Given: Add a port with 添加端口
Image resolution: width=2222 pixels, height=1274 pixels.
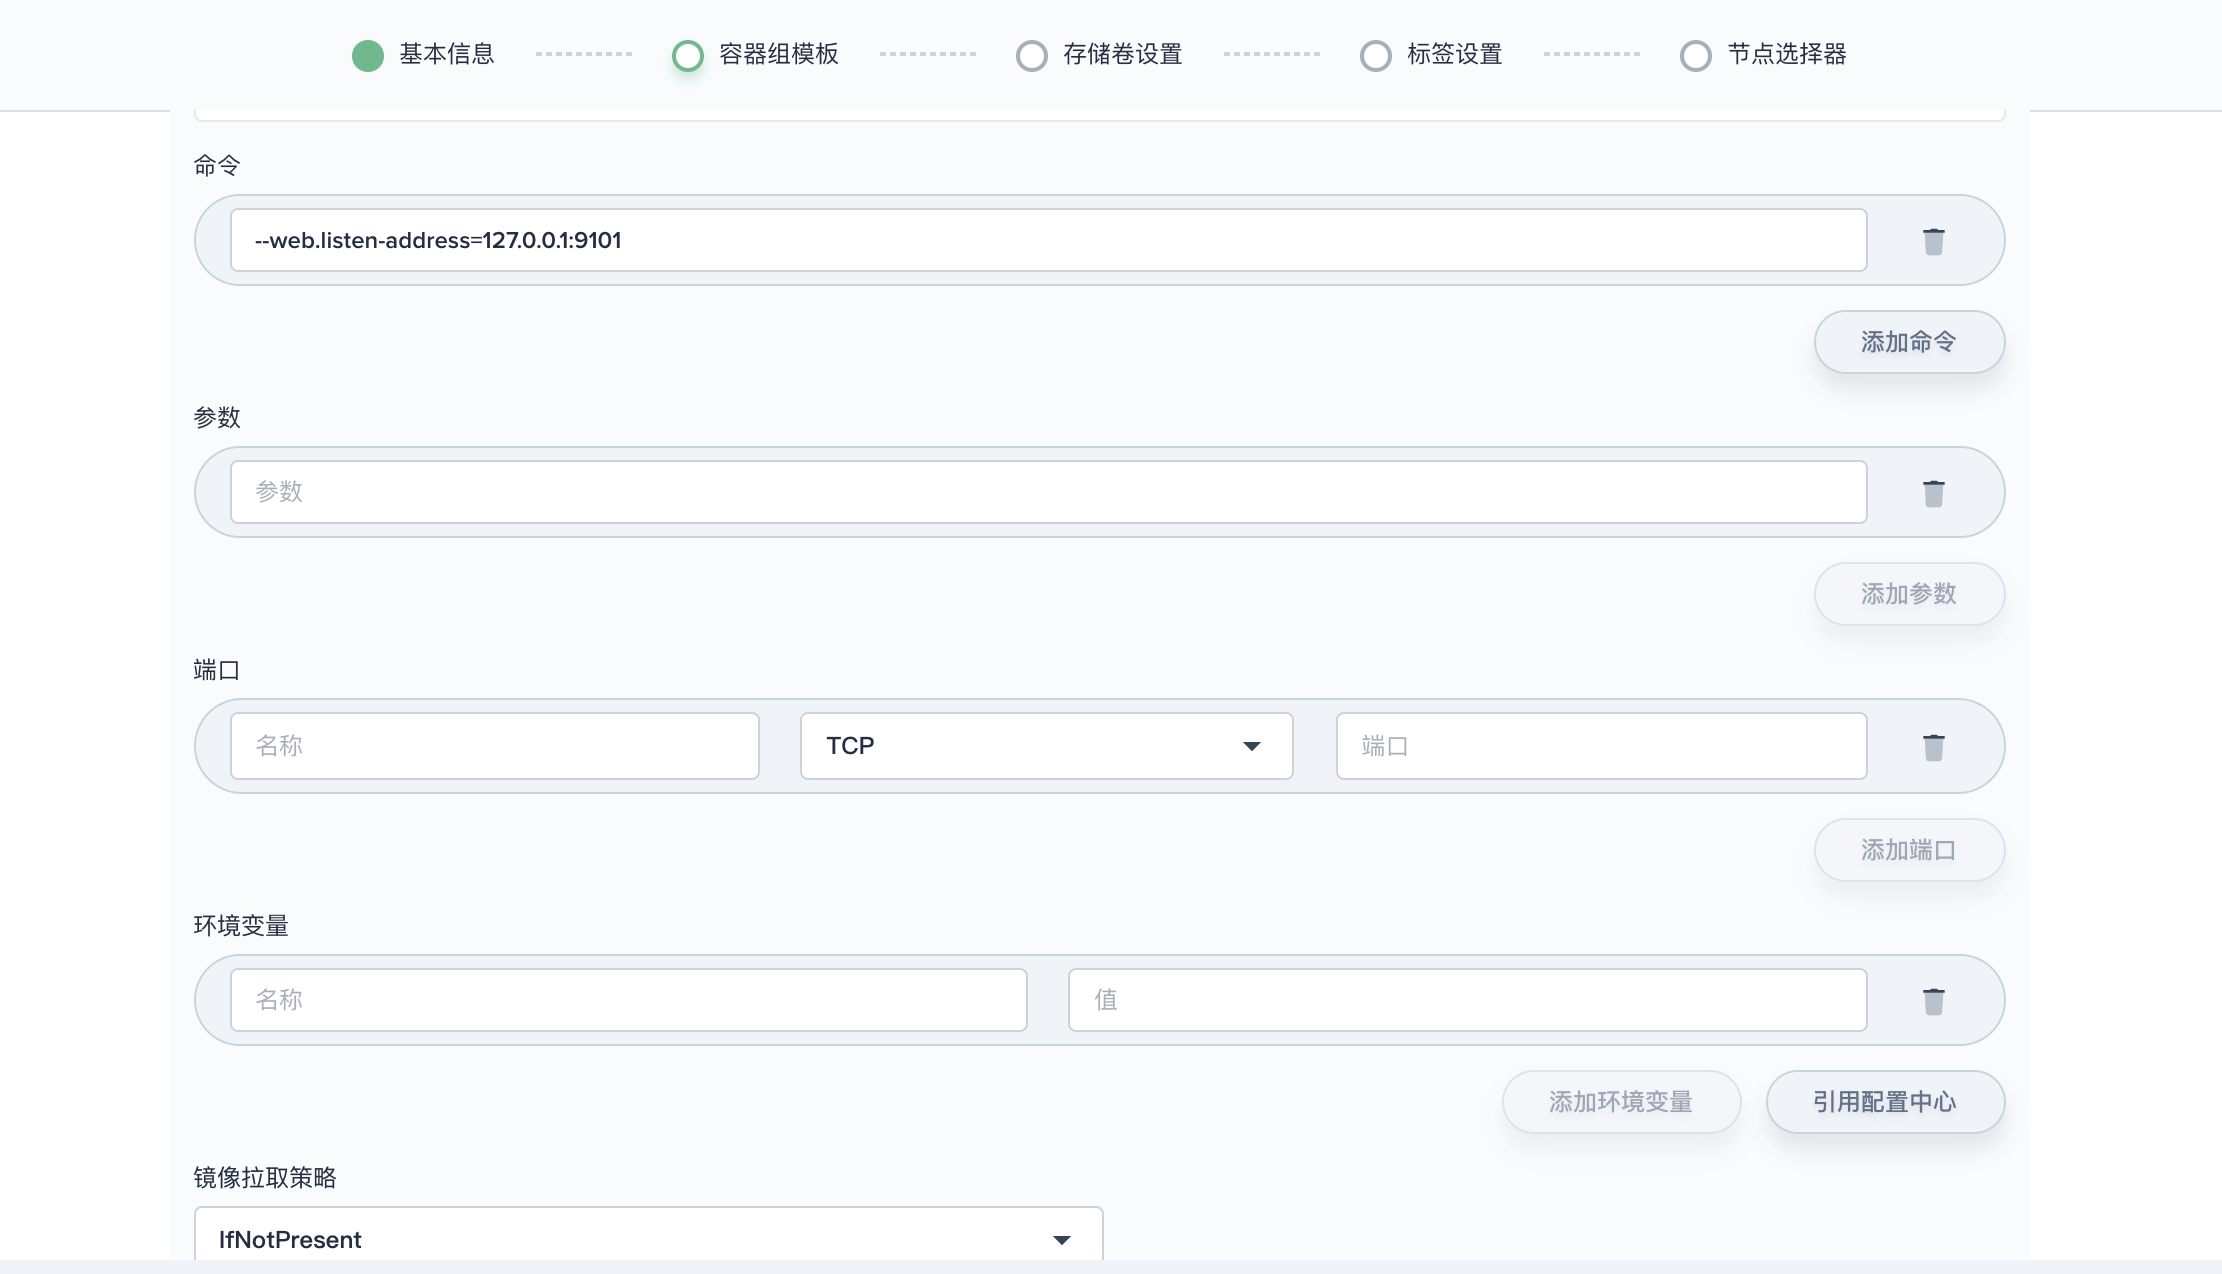Looking at the screenshot, I should [x=1909, y=850].
